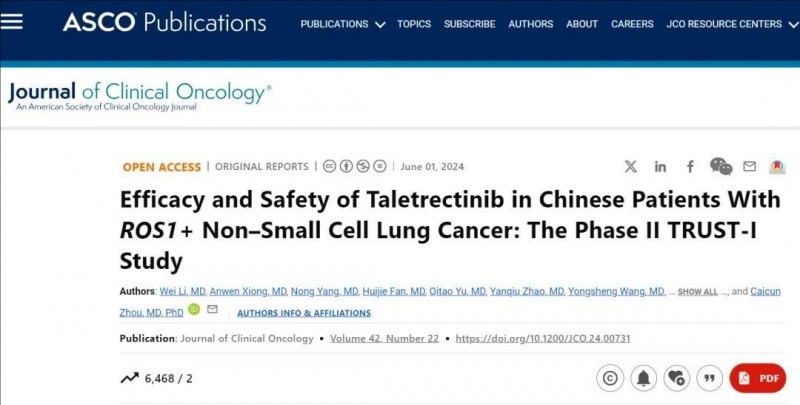Download the red PDF button

758,378
